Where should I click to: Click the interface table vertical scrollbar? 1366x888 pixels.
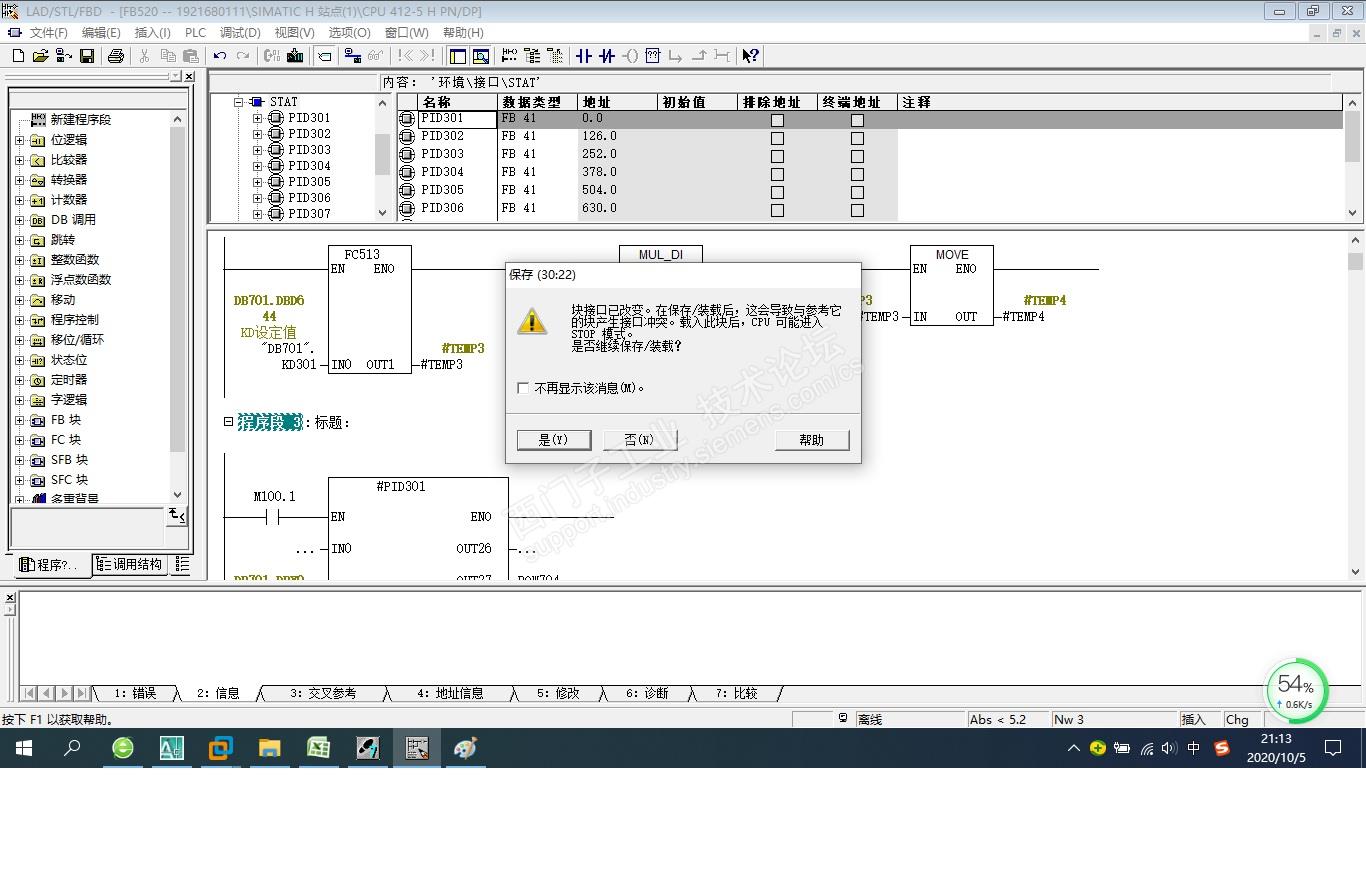point(1353,156)
